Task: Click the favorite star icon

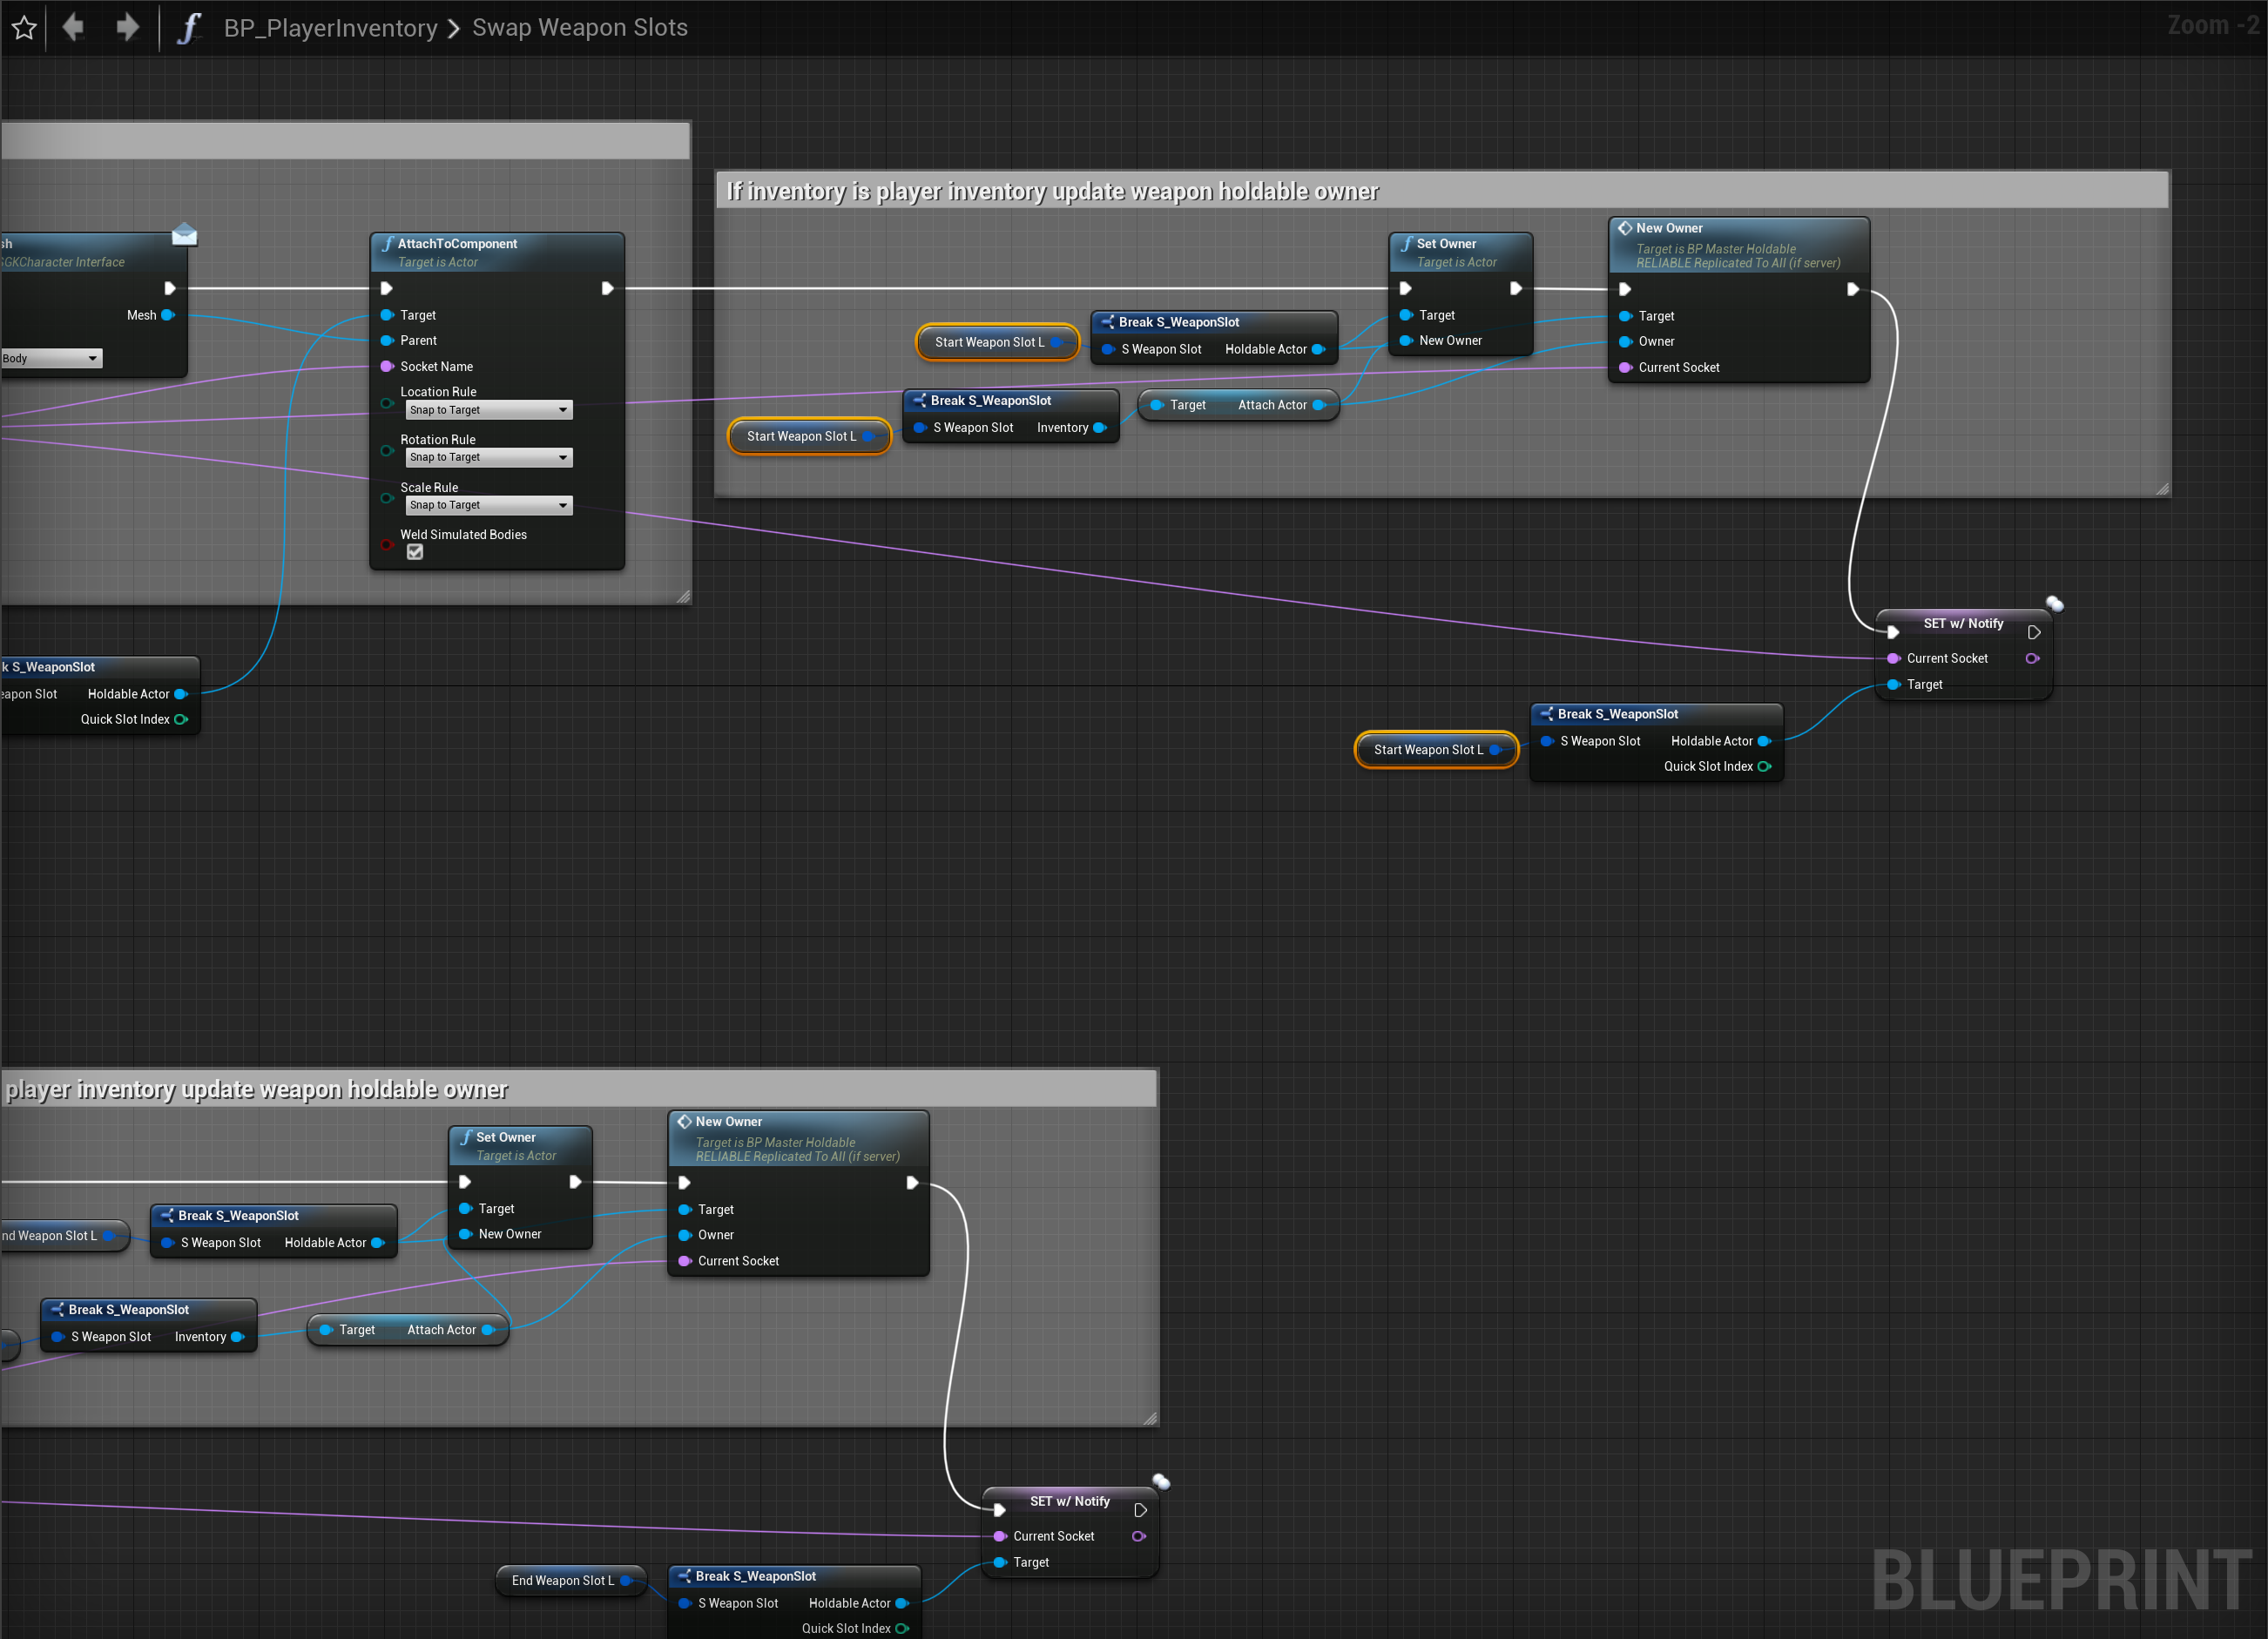Action: [24, 28]
